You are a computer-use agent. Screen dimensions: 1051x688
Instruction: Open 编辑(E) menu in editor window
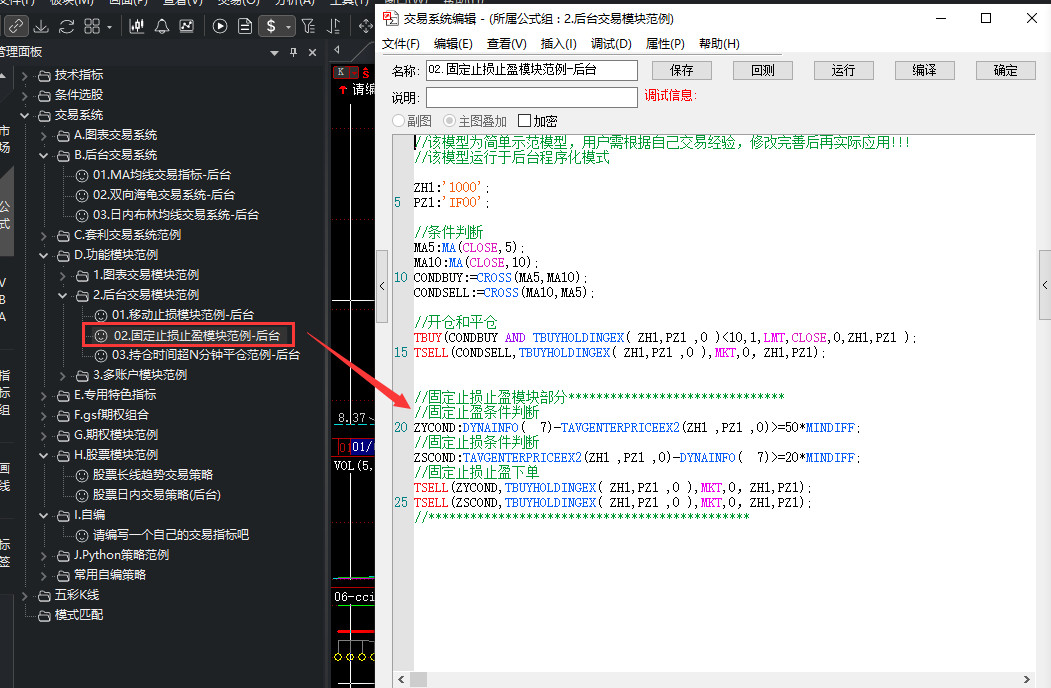(453, 44)
